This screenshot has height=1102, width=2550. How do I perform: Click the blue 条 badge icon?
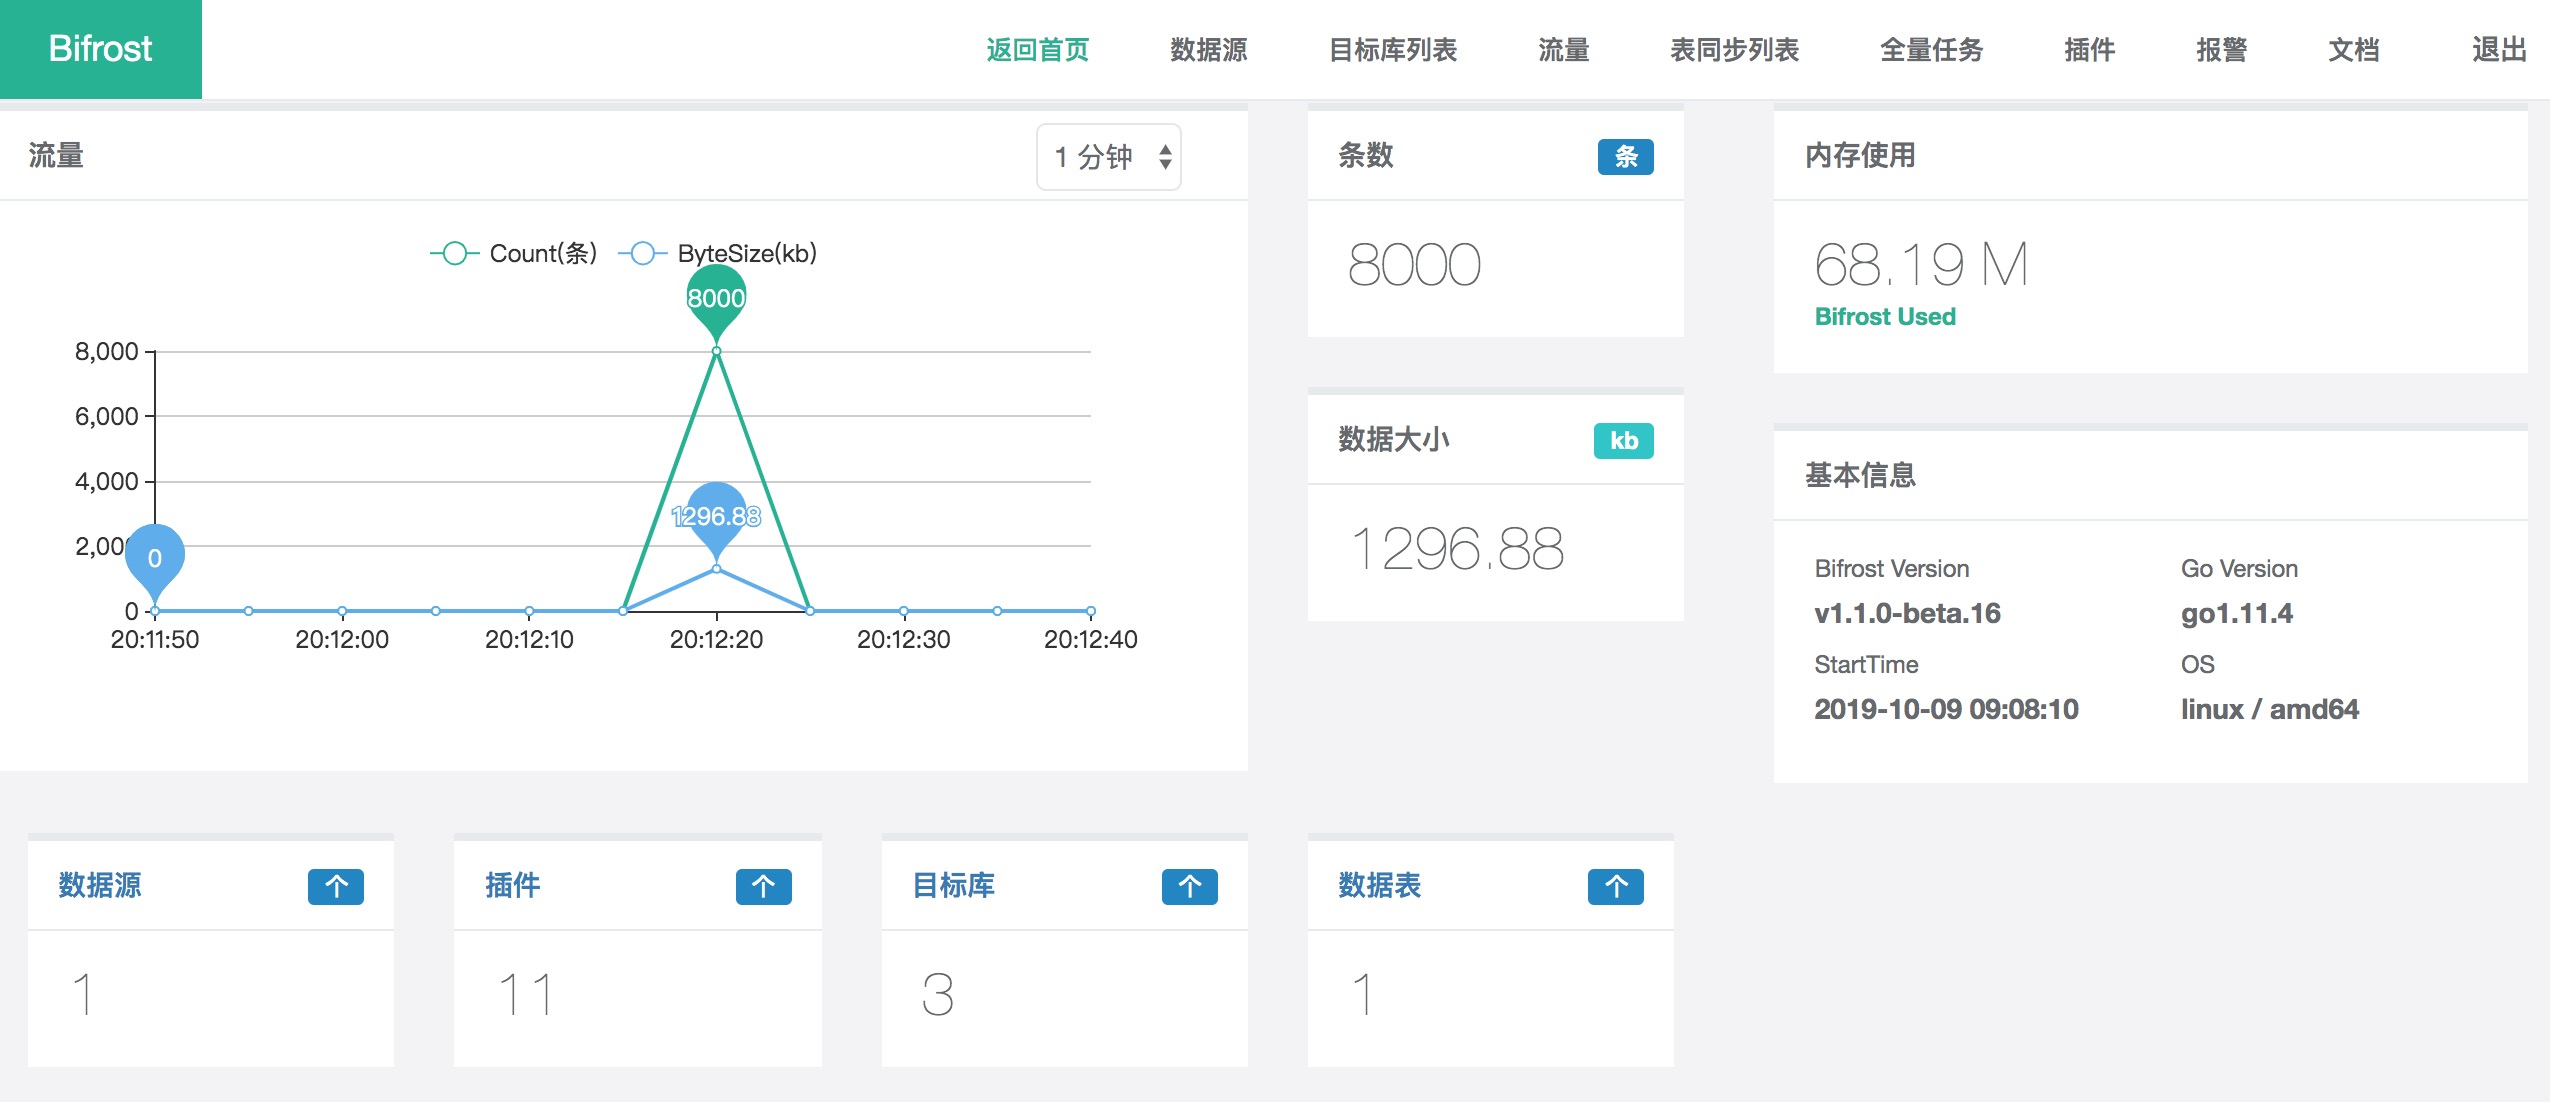pos(1625,157)
